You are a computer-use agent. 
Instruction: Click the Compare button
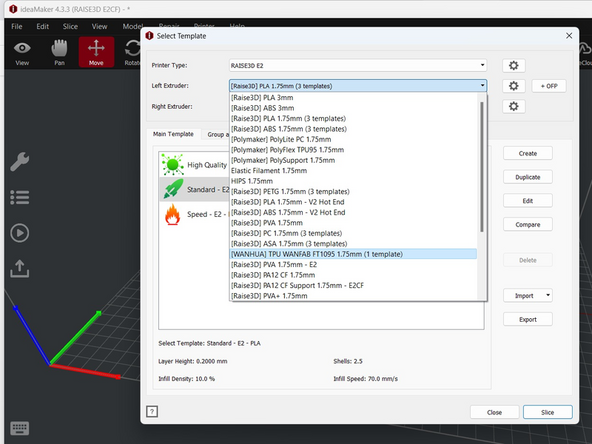(x=527, y=225)
